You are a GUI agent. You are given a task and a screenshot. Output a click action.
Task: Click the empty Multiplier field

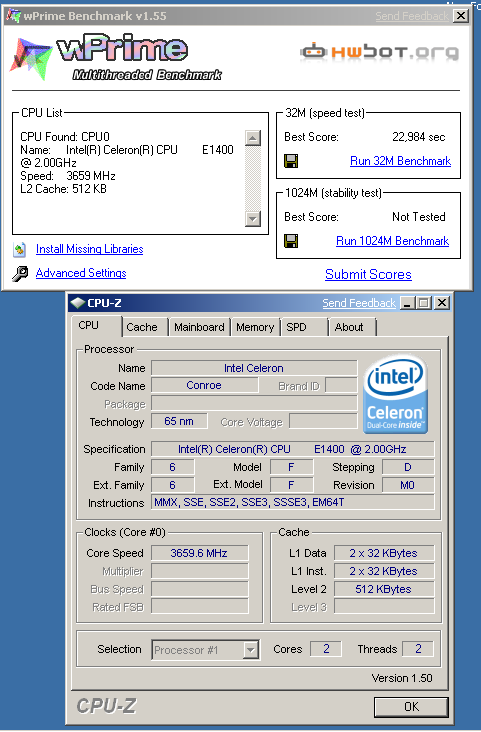tap(199, 571)
